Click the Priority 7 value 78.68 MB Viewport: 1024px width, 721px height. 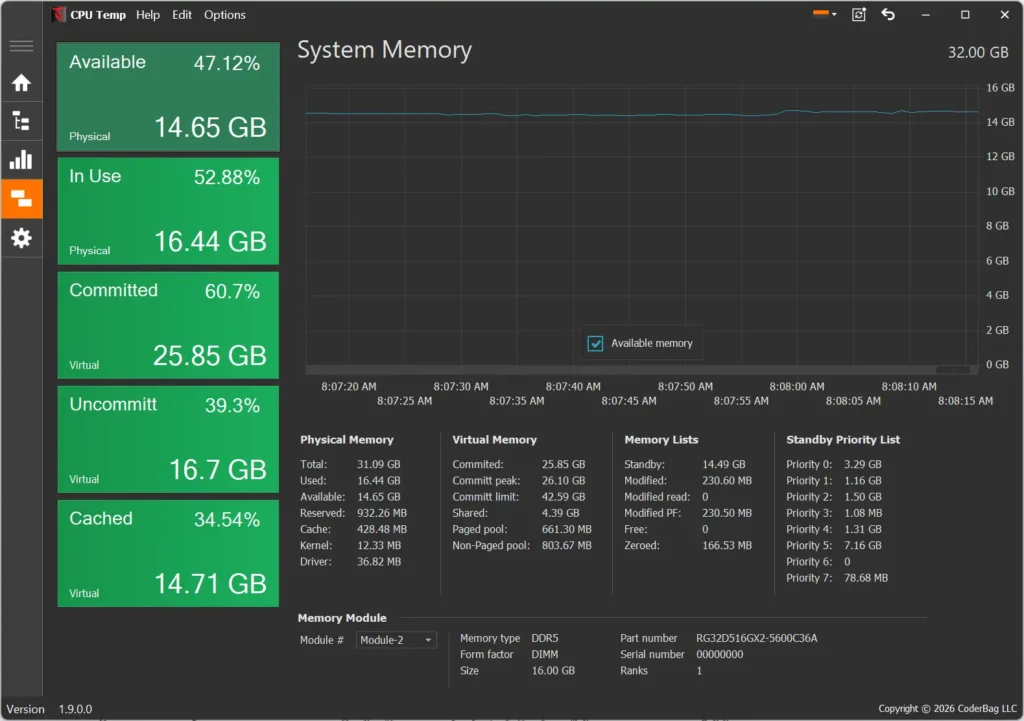tap(866, 578)
